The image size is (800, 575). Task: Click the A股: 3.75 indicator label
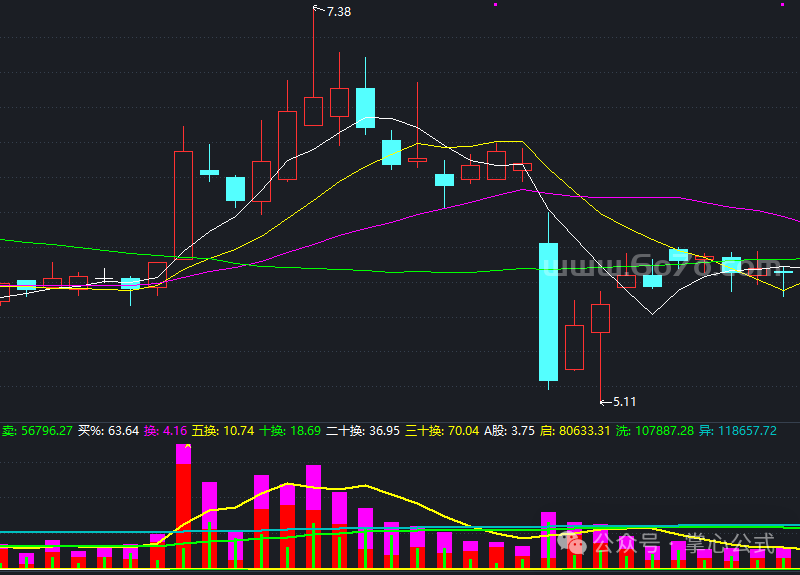click(509, 431)
